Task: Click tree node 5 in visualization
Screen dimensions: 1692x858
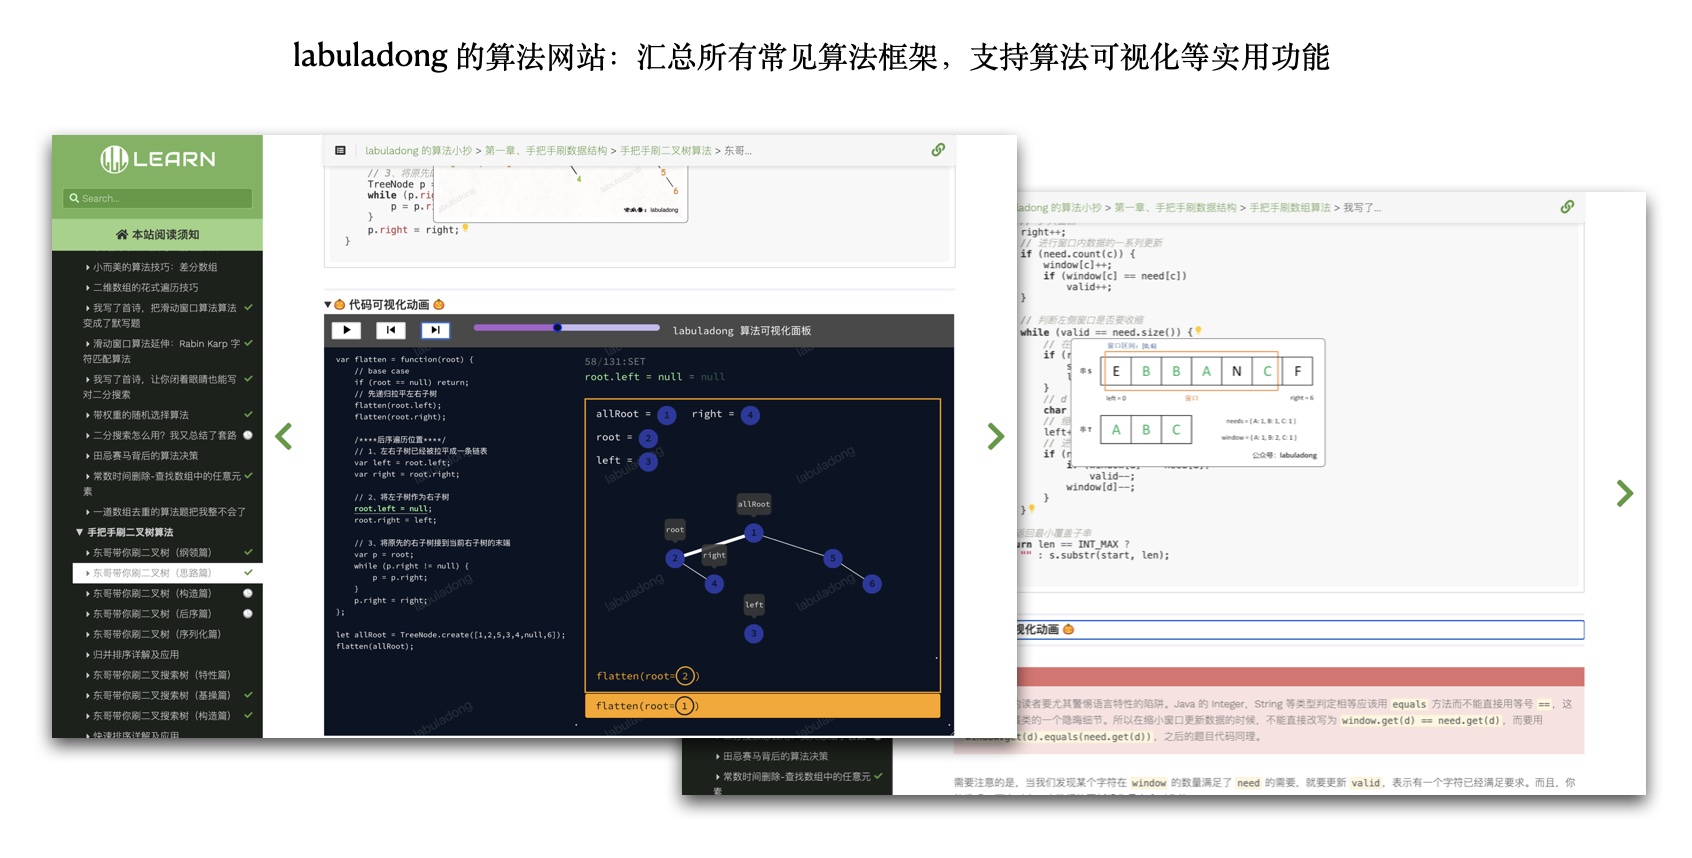Action: coord(832,558)
